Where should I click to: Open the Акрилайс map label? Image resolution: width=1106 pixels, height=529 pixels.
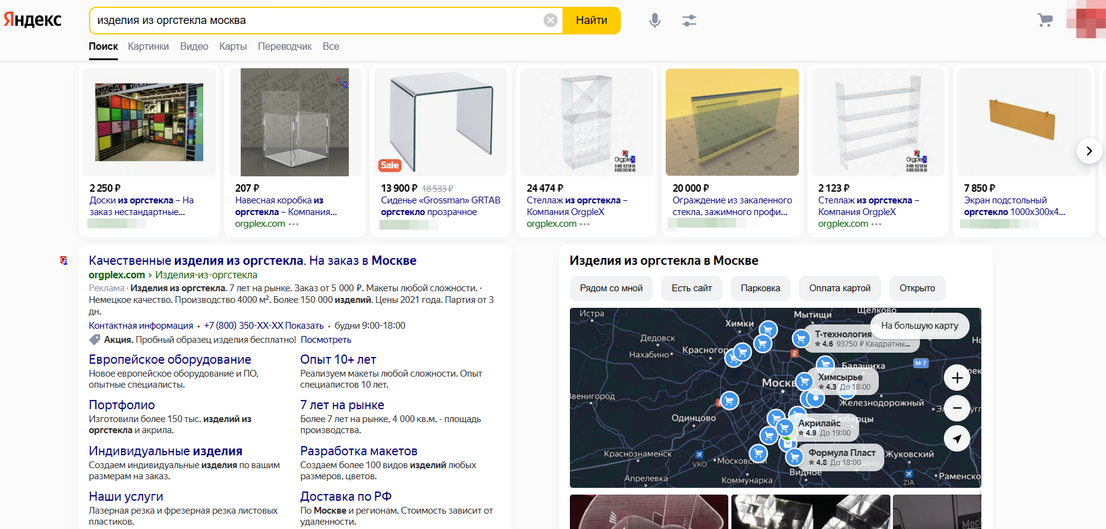tap(824, 427)
